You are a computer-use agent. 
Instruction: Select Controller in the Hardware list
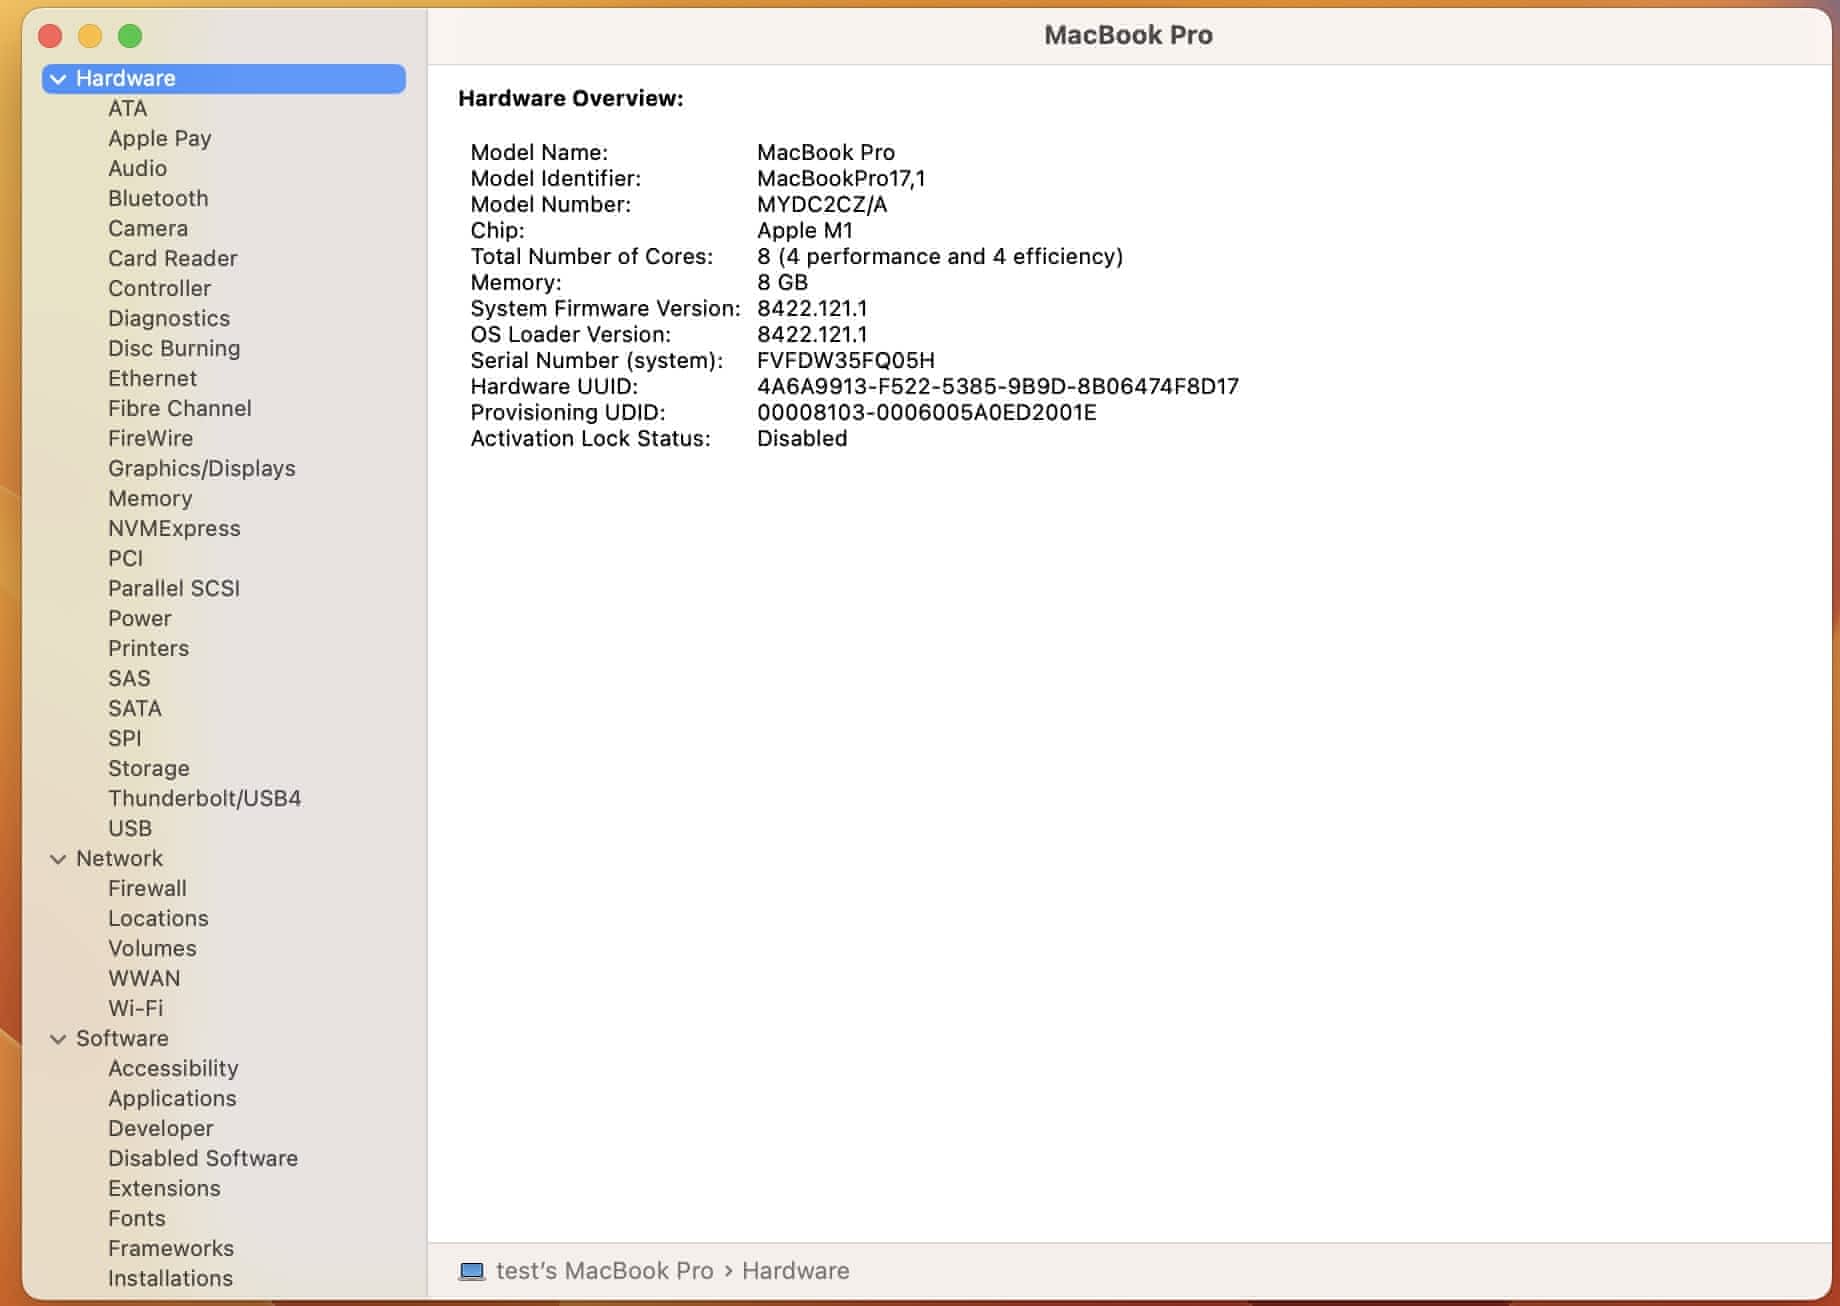click(160, 288)
